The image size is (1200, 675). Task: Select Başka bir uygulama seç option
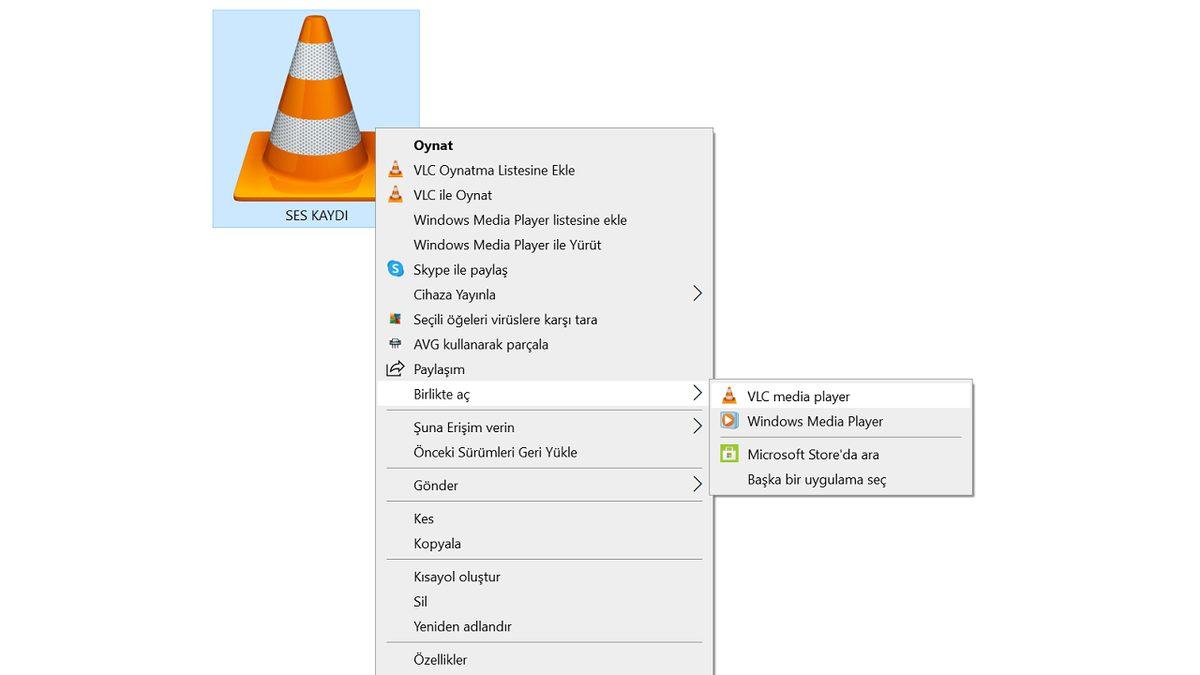click(816, 479)
